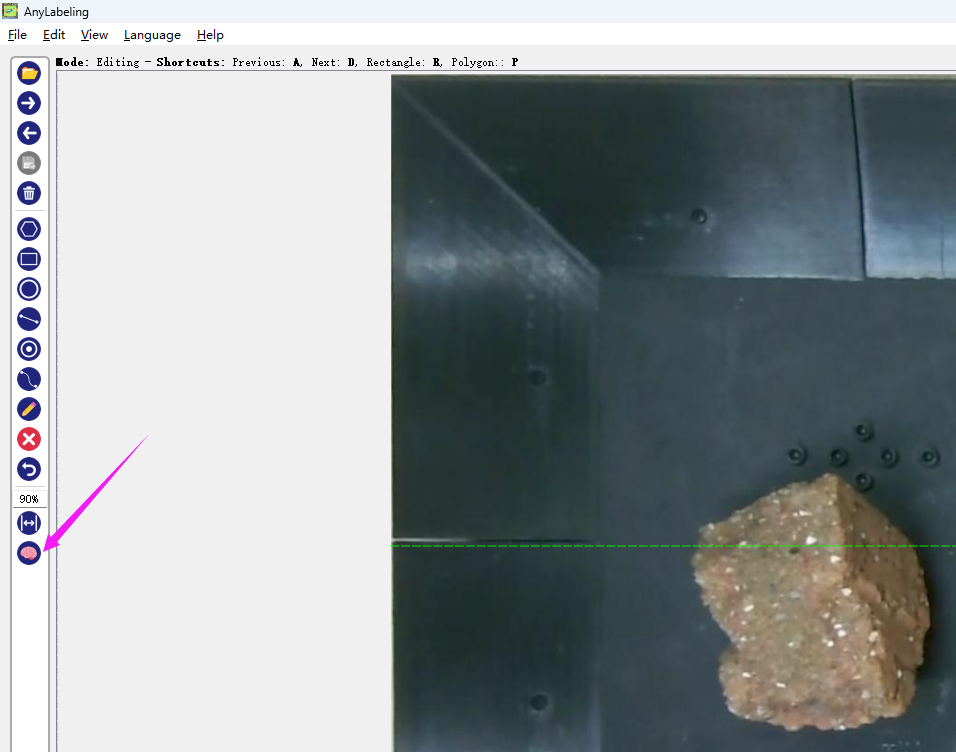Go to previous image with left arrow
The image size is (956, 752).
coord(29,133)
